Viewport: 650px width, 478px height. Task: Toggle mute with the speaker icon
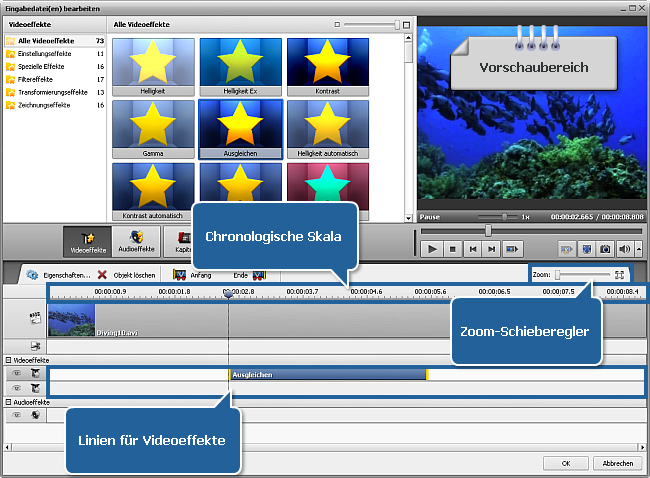pos(624,249)
